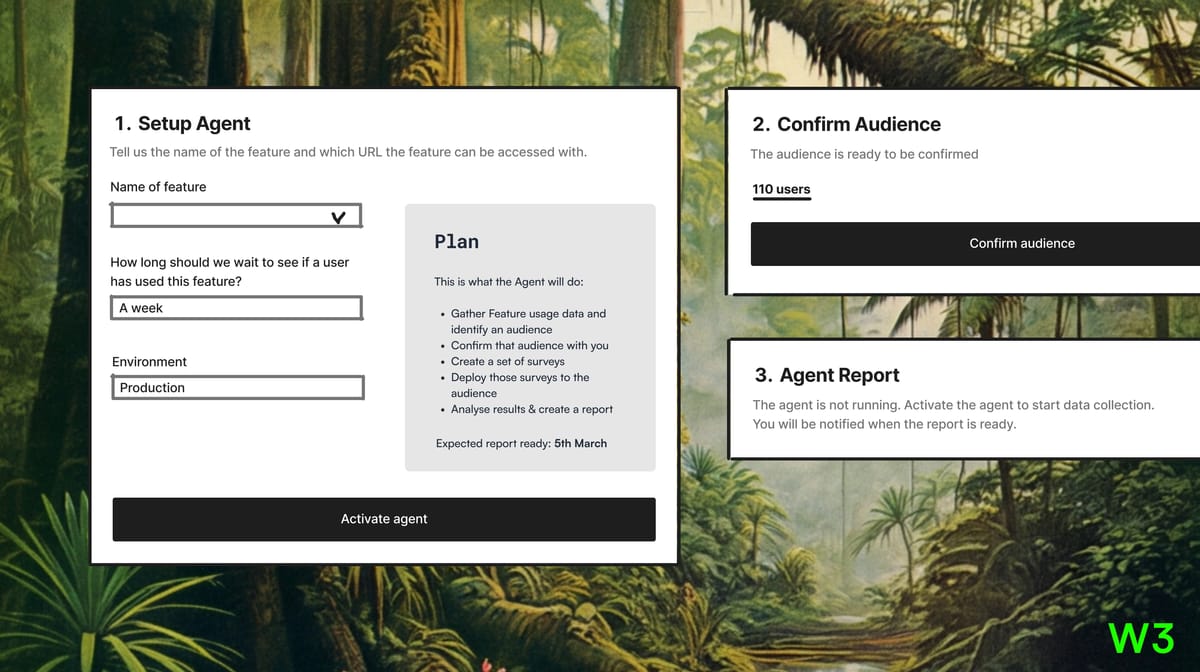The width and height of the screenshot is (1200, 672).
Task: Click the '110 users' audience count
Action: [x=781, y=189]
